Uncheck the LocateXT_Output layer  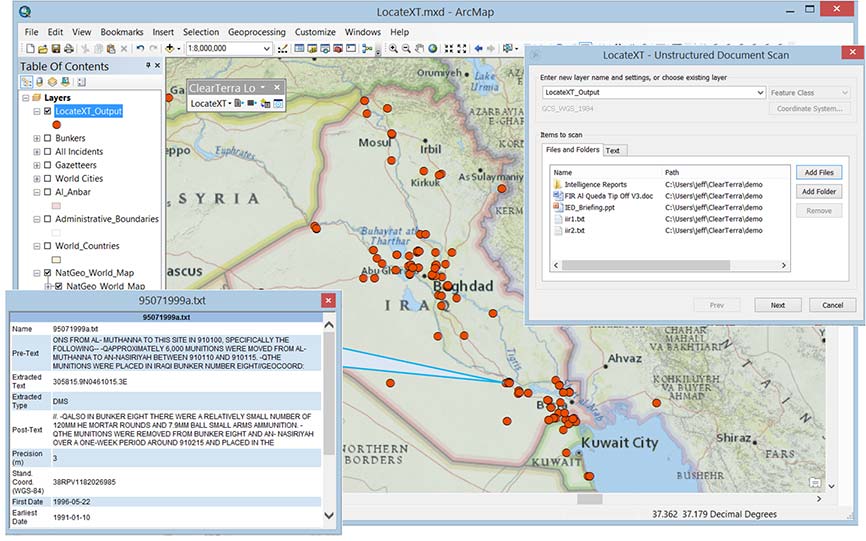(47, 111)
